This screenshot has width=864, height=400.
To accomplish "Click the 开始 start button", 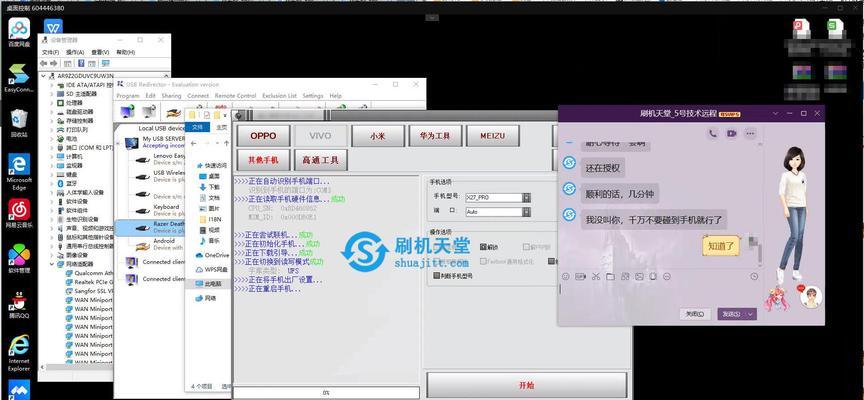I will coord(527,385).
